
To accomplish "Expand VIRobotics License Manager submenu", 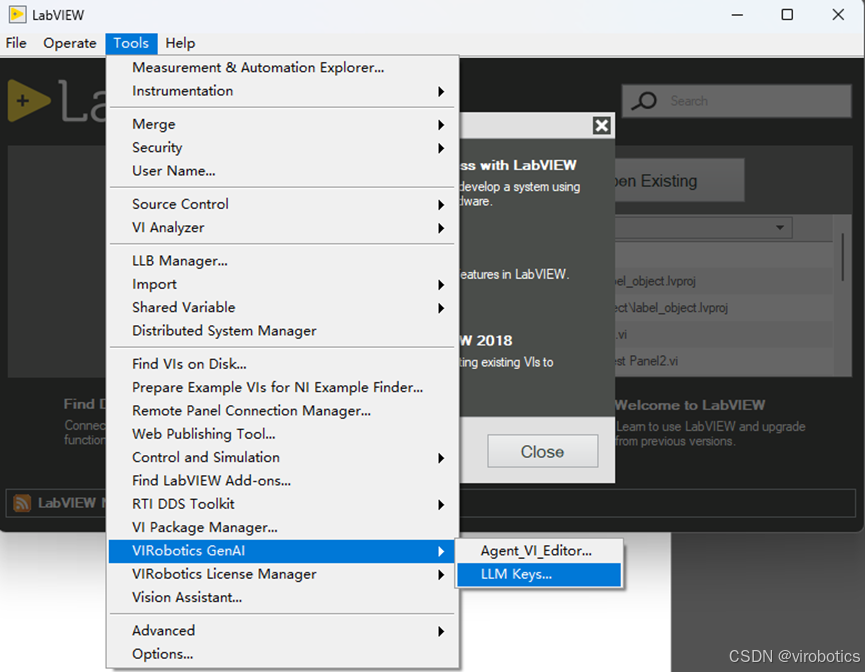I will 282,574.
